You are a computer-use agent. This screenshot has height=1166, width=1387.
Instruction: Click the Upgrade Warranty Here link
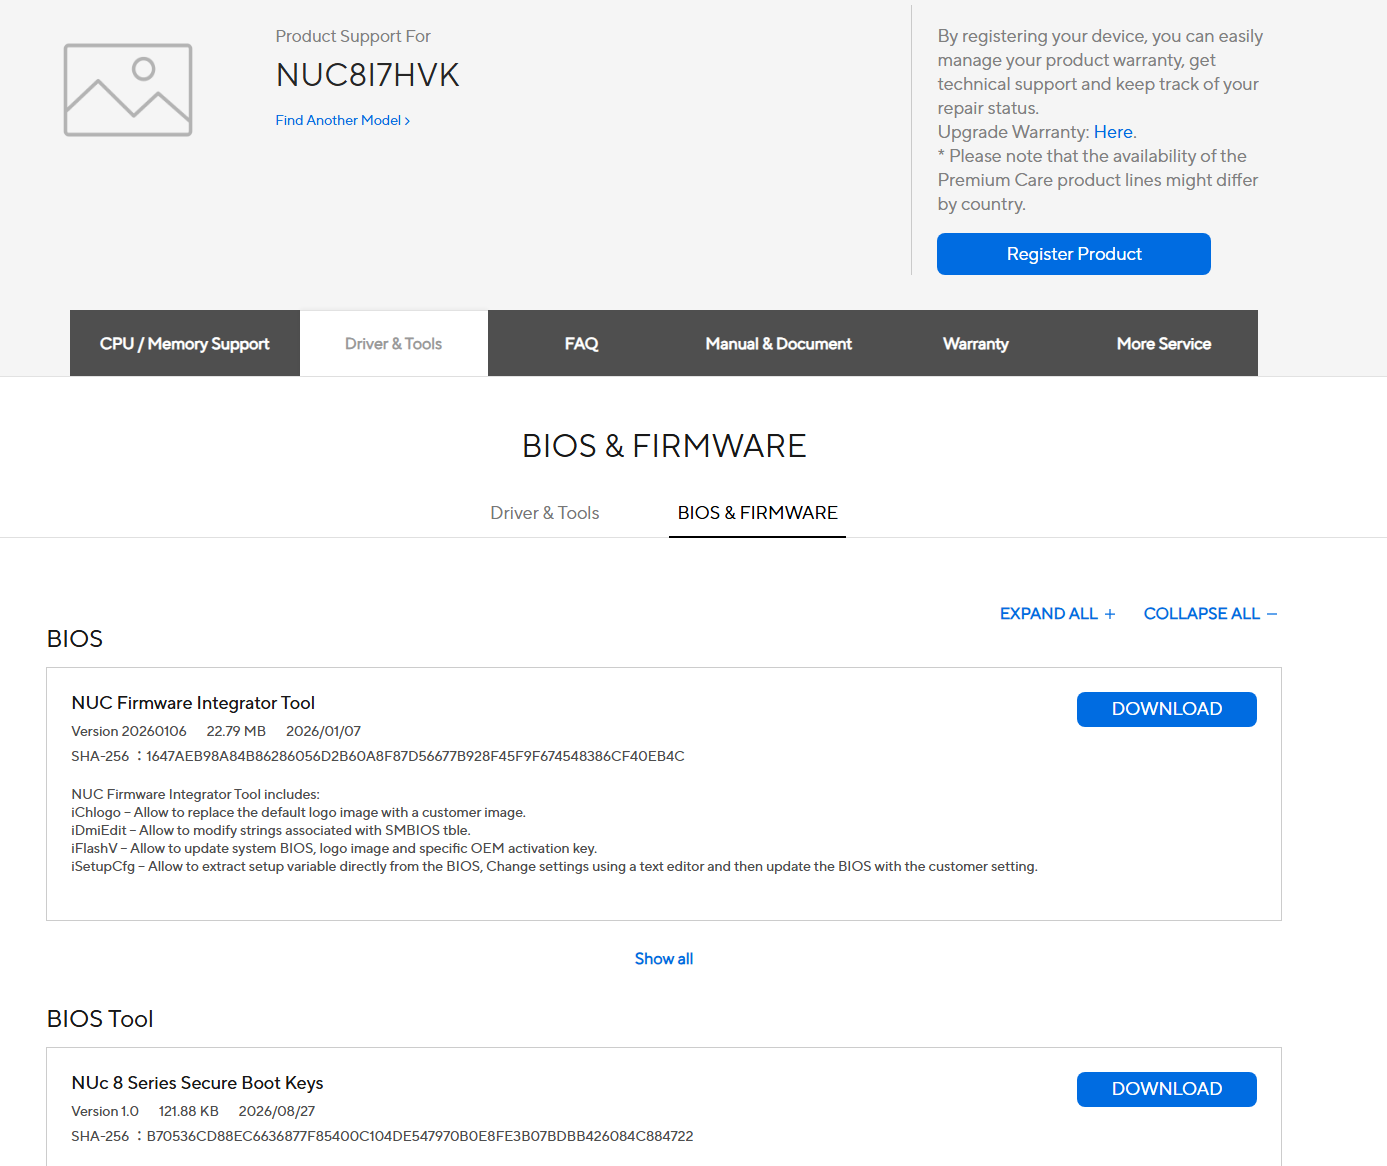1113,132
